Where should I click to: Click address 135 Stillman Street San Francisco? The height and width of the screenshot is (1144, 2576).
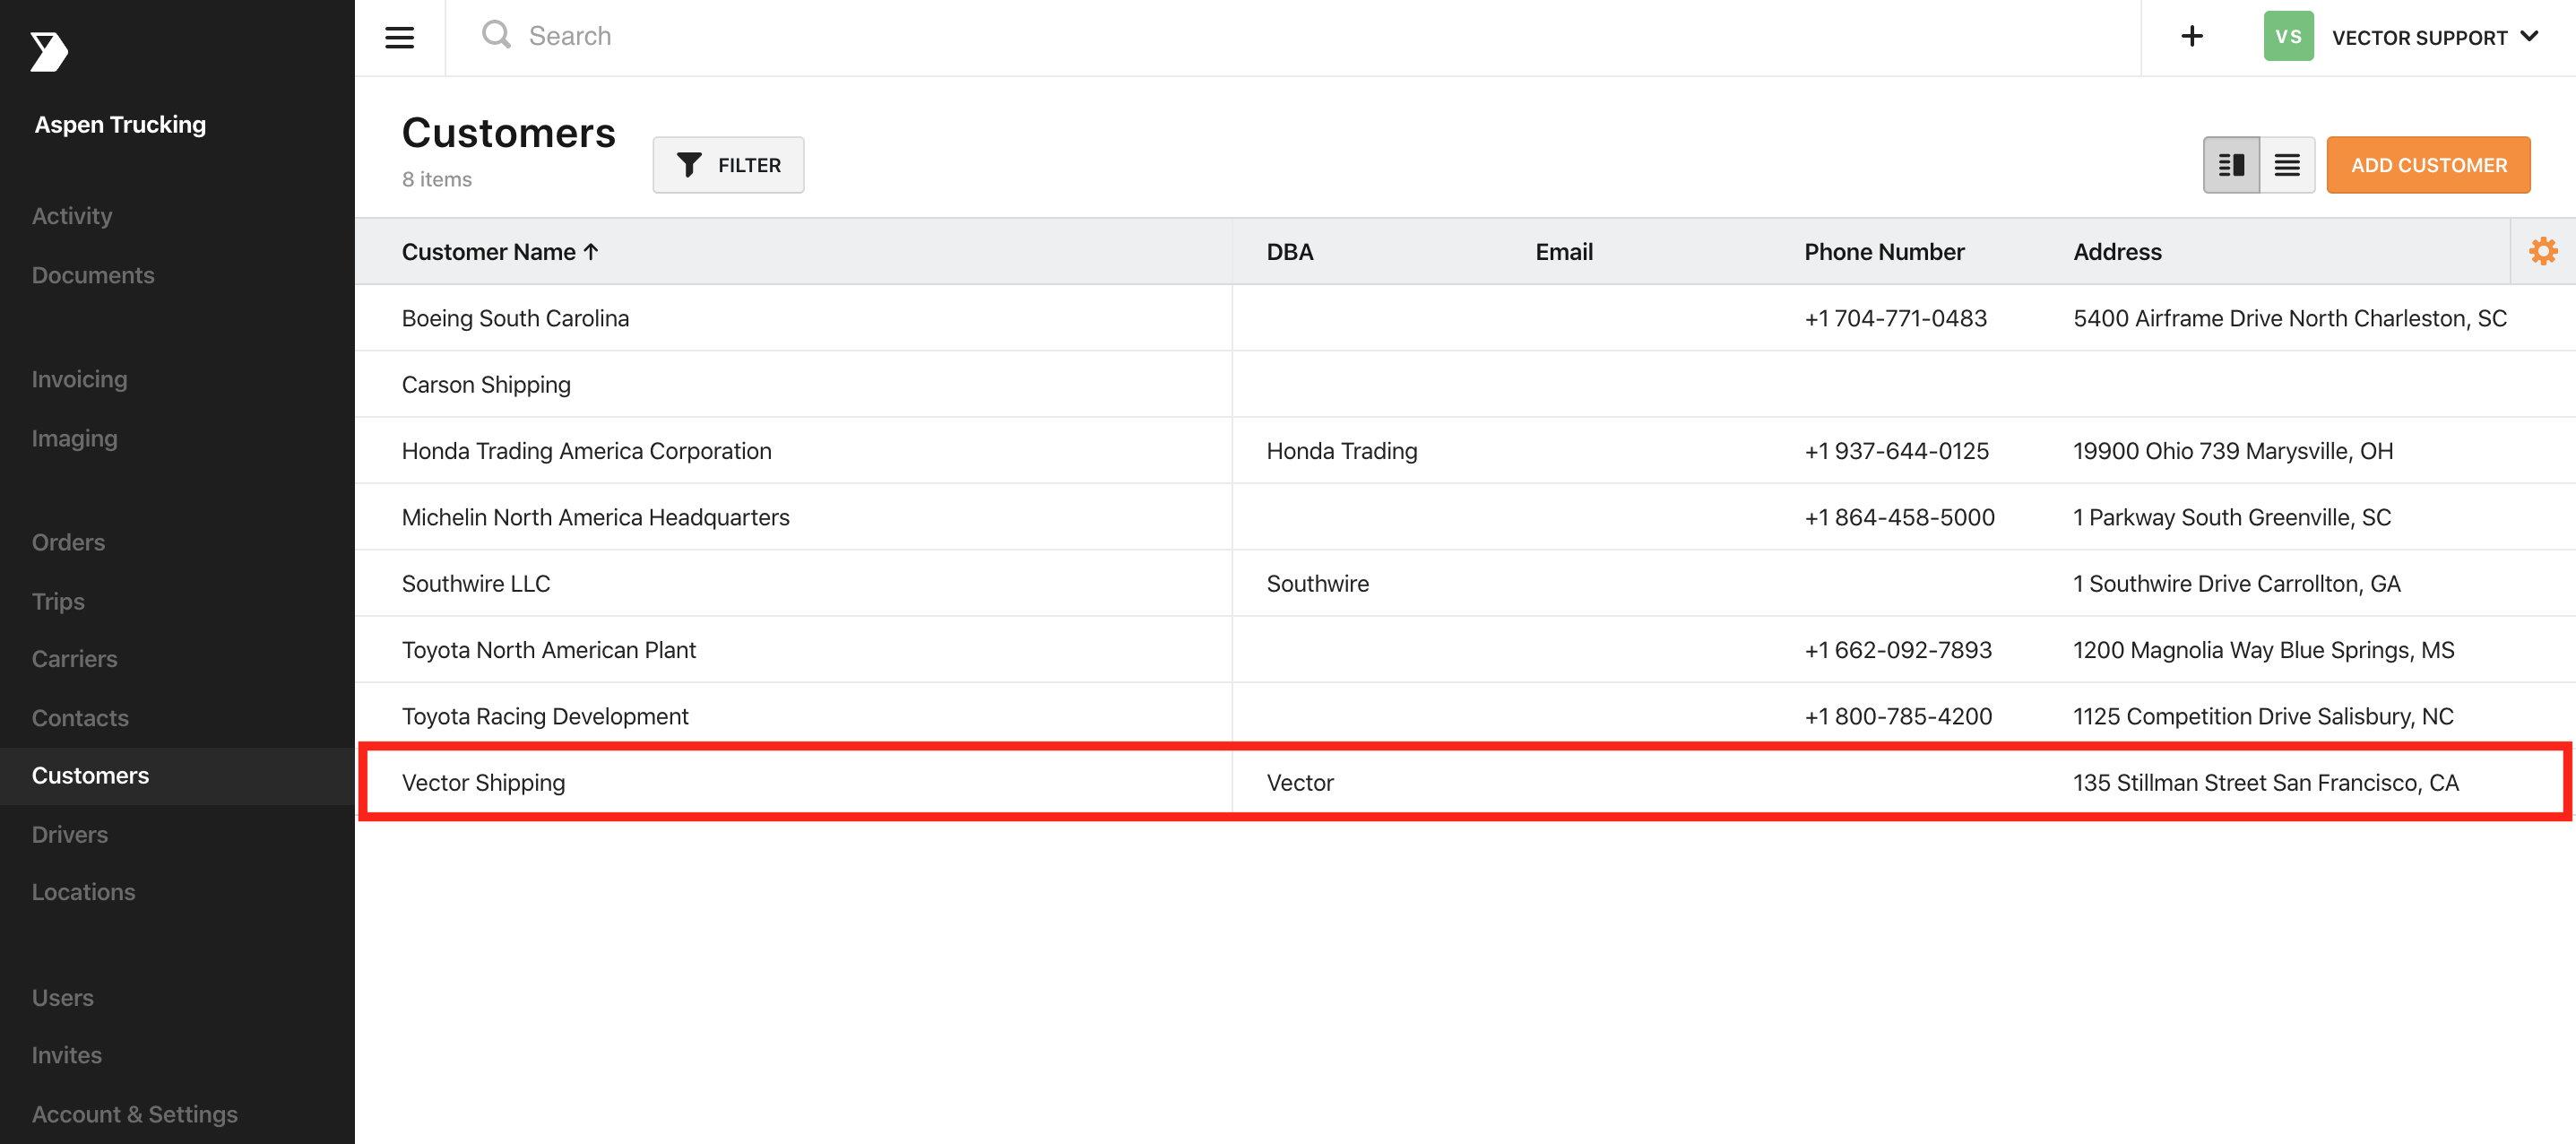2265,782
